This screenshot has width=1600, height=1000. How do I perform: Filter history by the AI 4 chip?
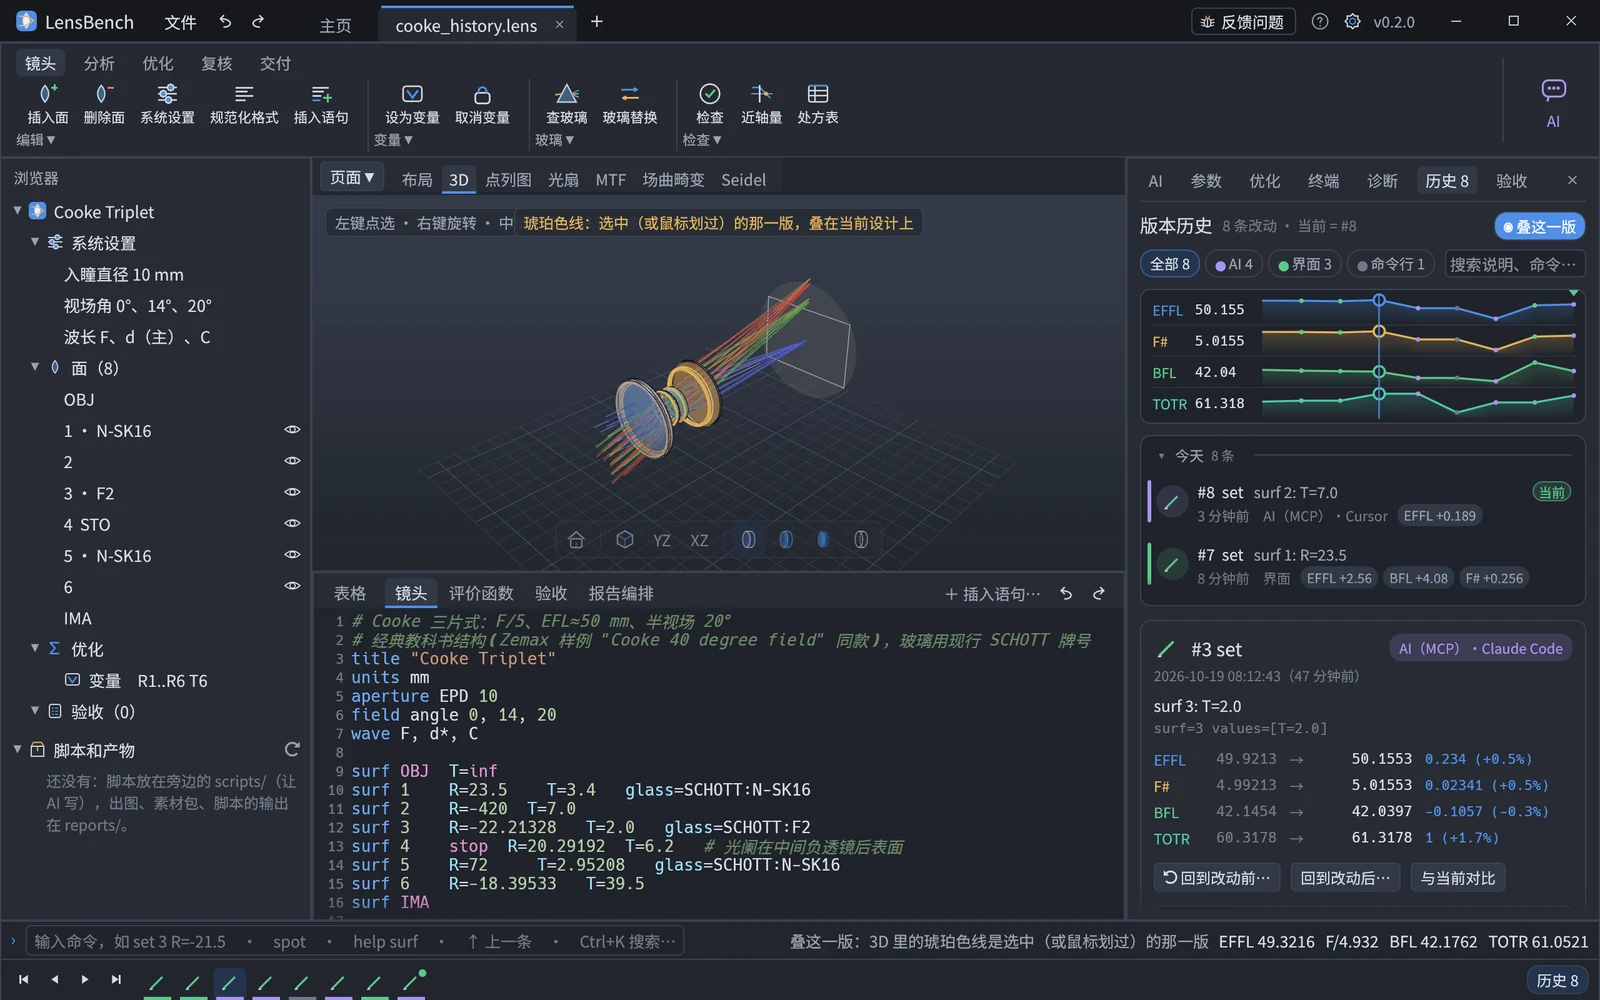pyautogui.click(x=1234, y=264)
